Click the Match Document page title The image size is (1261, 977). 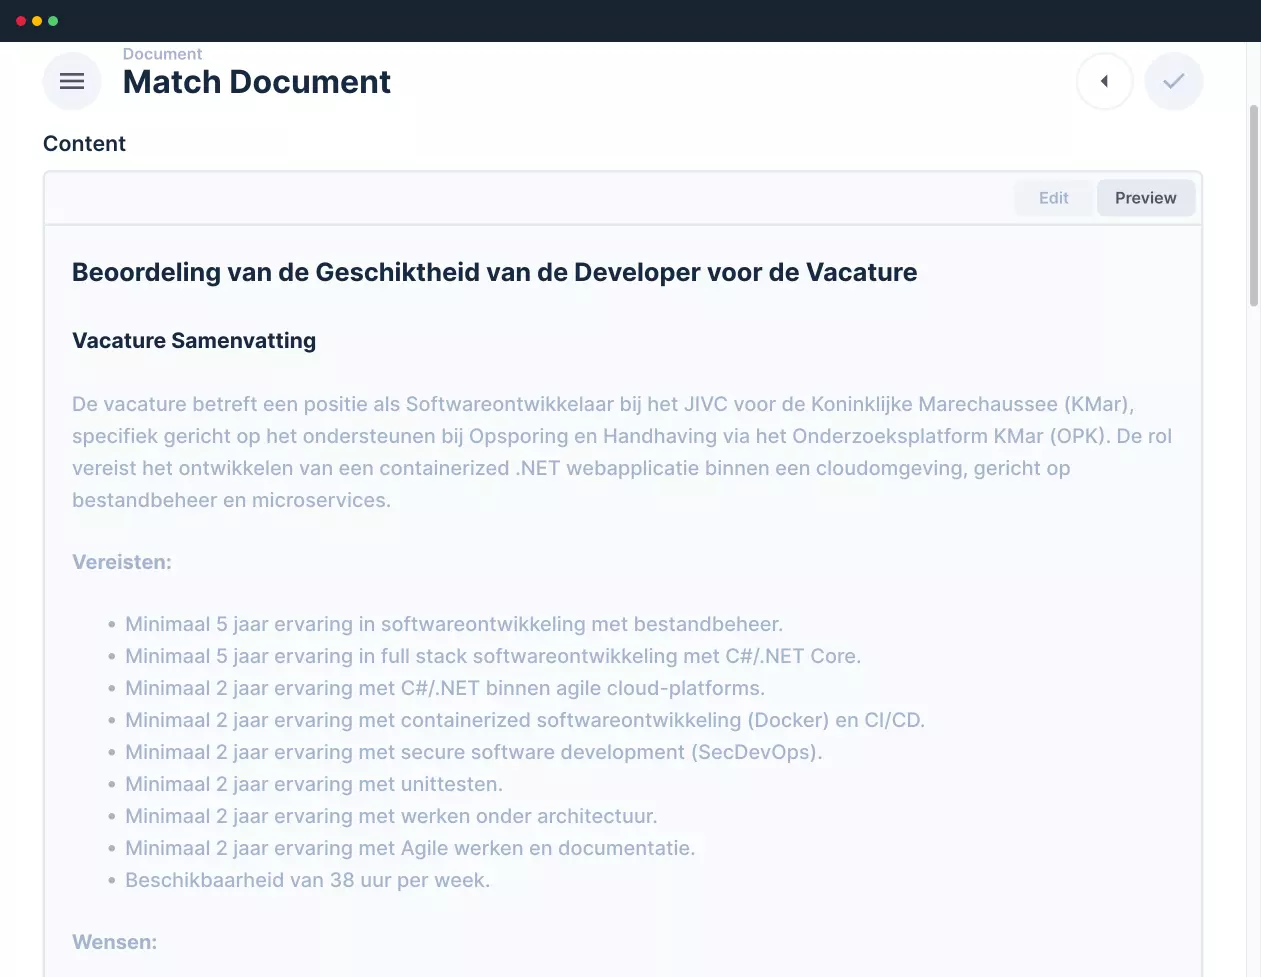tap(256, 82)
